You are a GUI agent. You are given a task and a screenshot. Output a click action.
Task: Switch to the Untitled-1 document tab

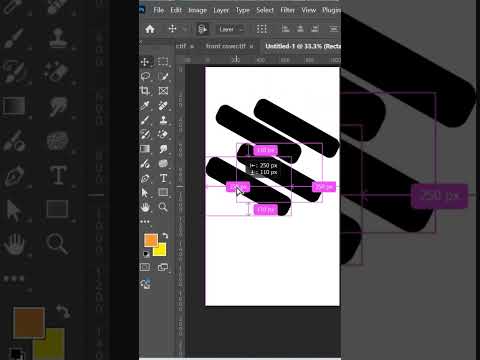coord(303,46)
